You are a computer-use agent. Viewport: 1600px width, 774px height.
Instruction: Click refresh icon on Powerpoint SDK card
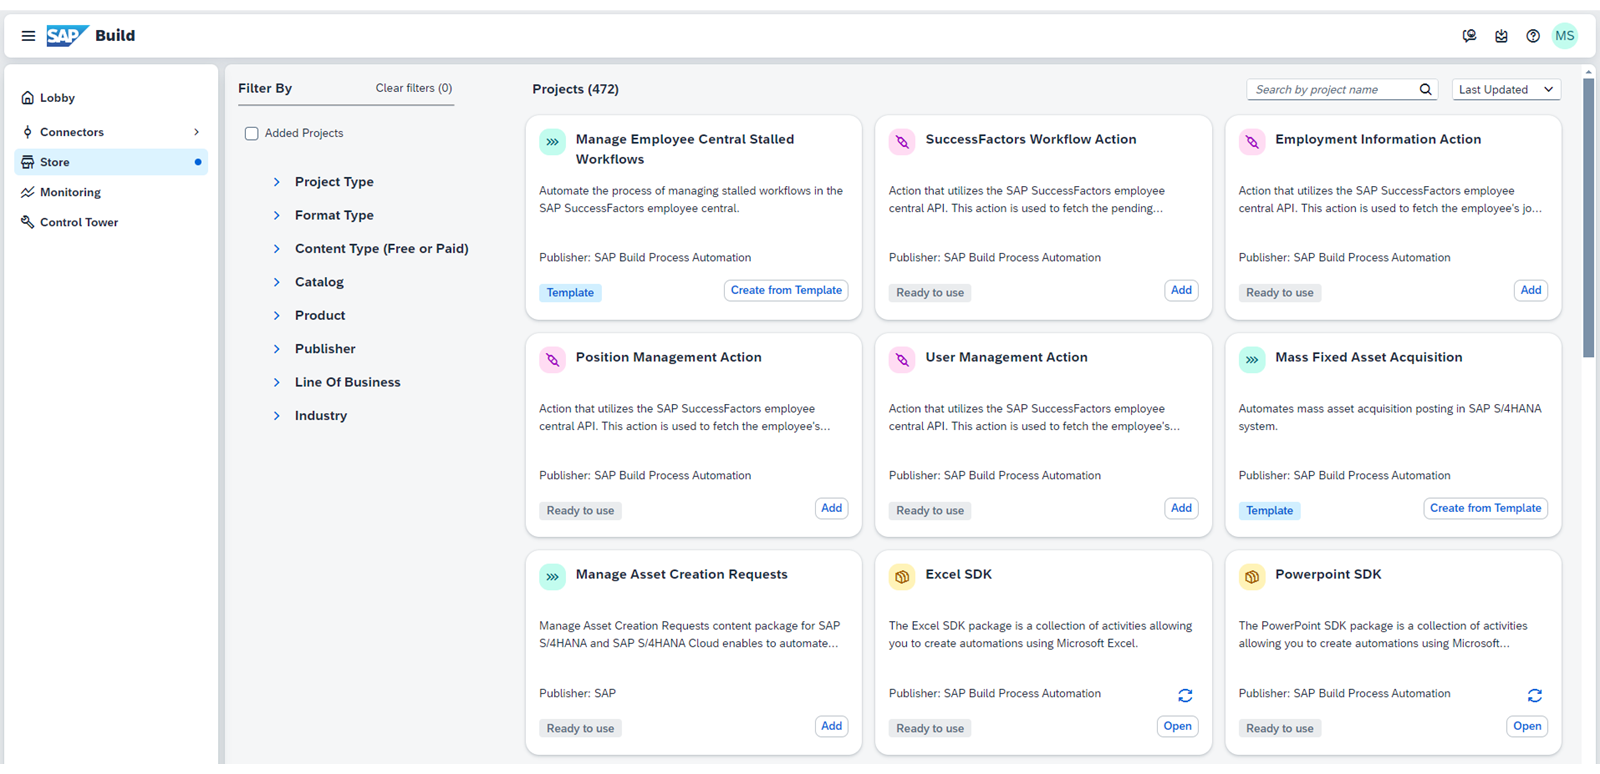click(x=1535, y=695)
